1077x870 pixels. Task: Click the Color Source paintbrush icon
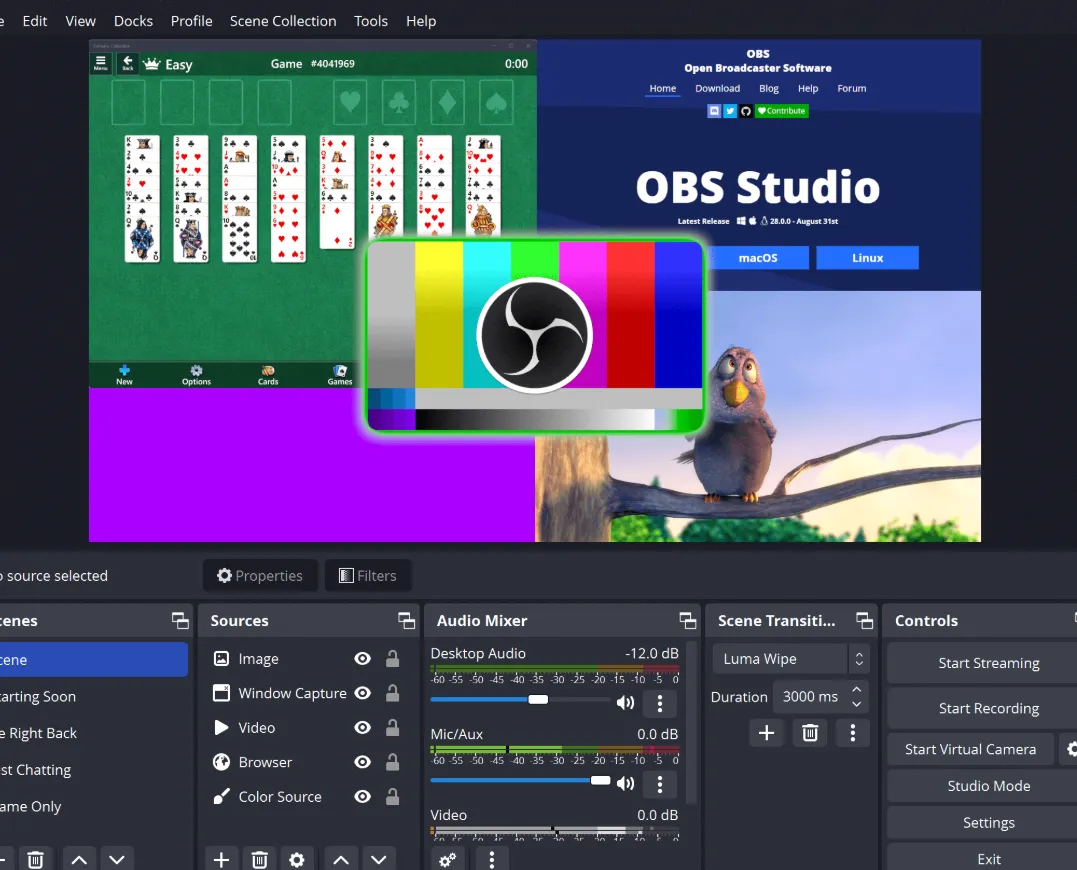tap(221, 796)
